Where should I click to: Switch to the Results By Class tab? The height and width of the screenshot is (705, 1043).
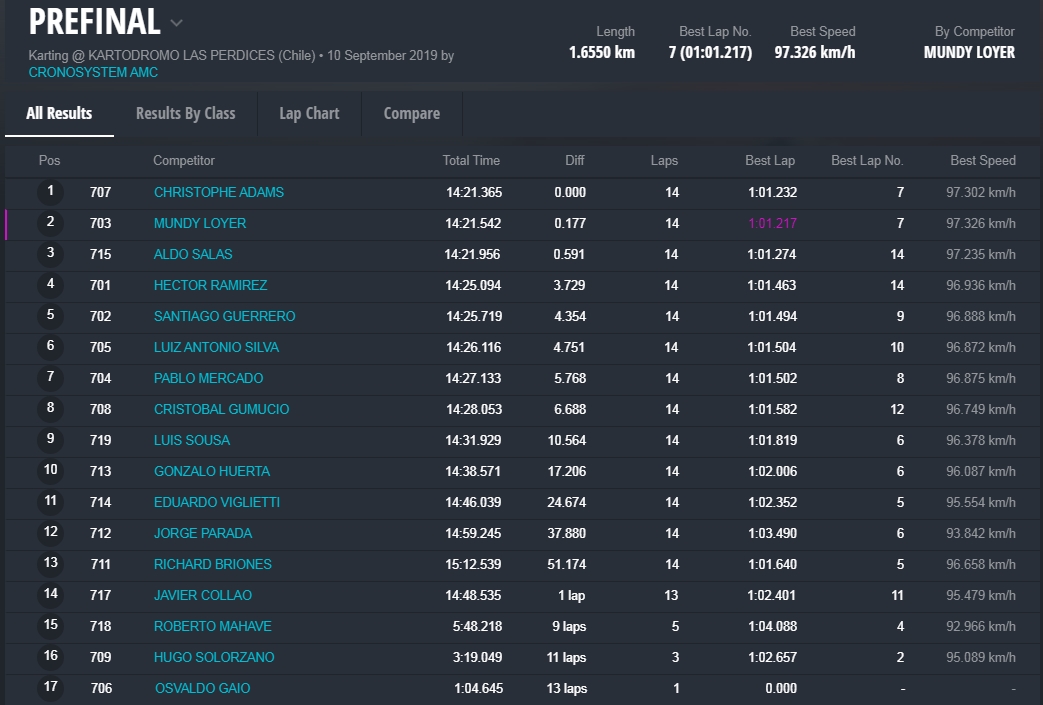click(x=185, y=113)
